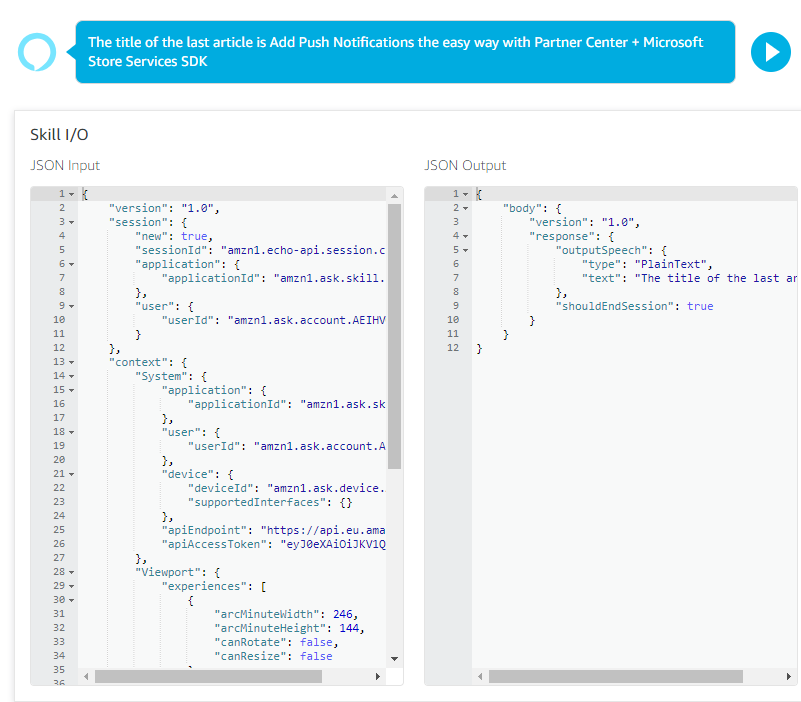801x702 pixels.
Task: Click line number 27 in JSON Input gutter
Action: tap(59, 558)
